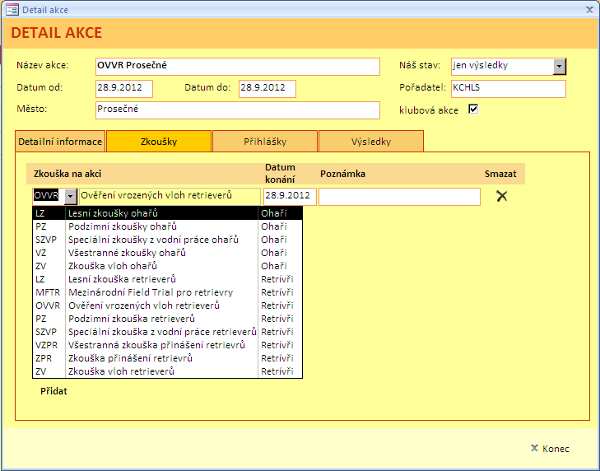Open the Náš stav dropdown
Viewport: 600px width, 471px height.
click(559, 67)
